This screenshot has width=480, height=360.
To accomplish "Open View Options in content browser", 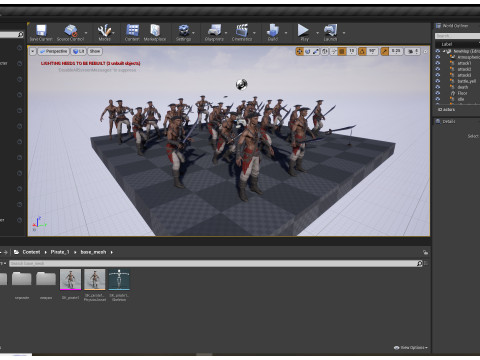I will coord(411,347).
